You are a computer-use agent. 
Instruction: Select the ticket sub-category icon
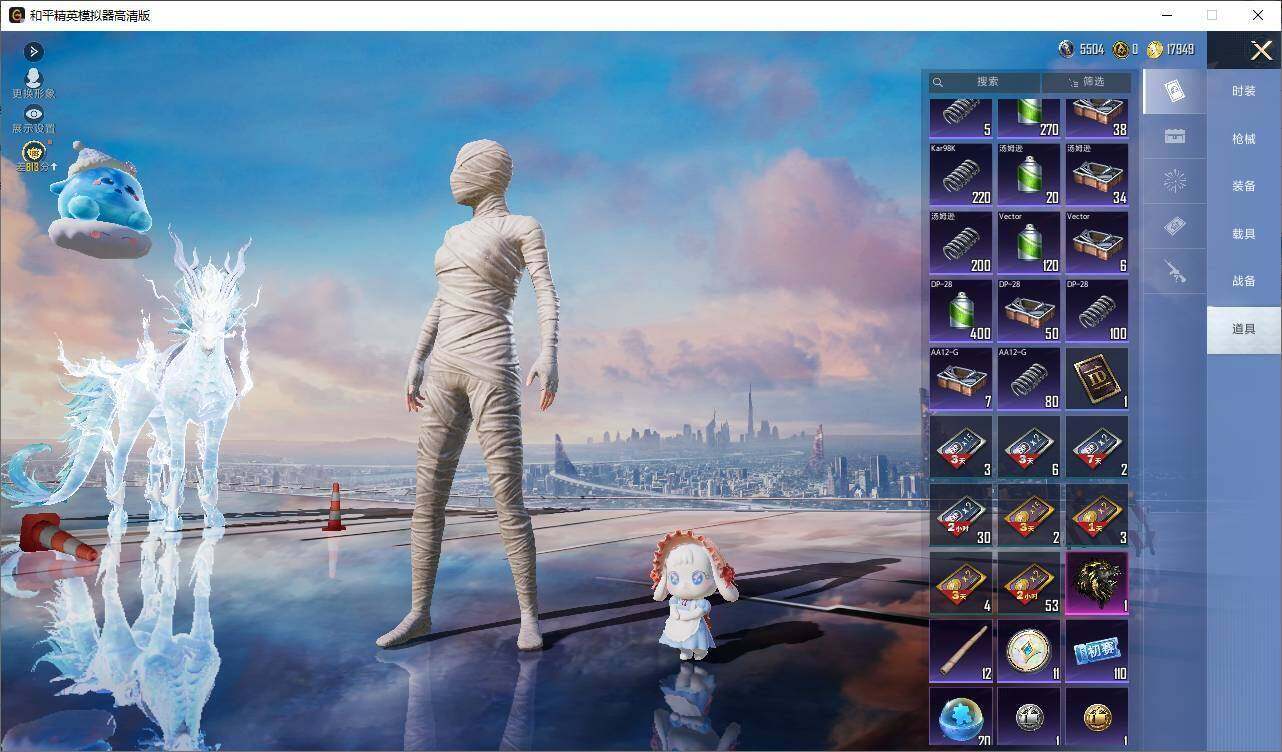click(x=1175, y=227)
